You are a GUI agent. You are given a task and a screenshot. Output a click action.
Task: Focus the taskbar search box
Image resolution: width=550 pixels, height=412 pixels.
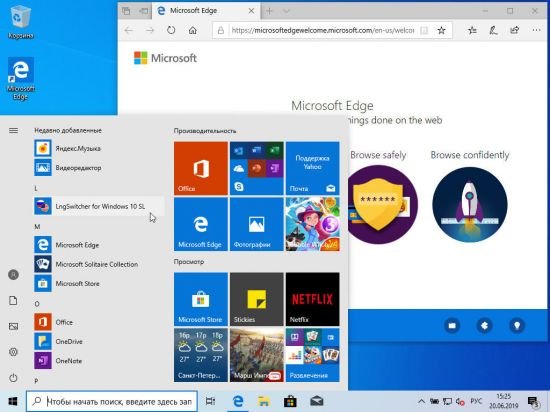[112, 401]
